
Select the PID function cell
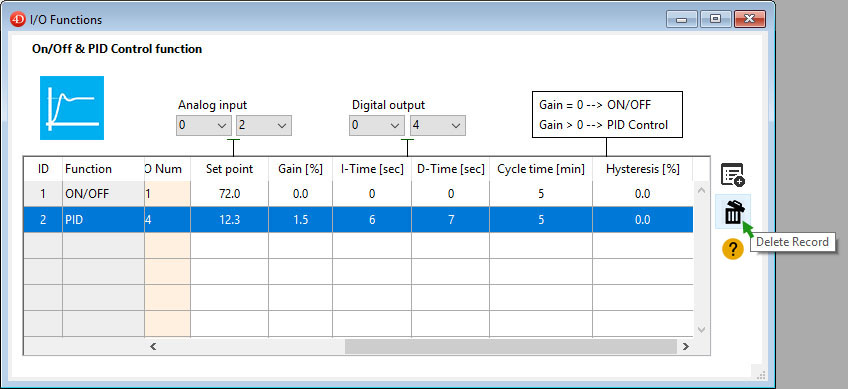click(x=104, y=220)
